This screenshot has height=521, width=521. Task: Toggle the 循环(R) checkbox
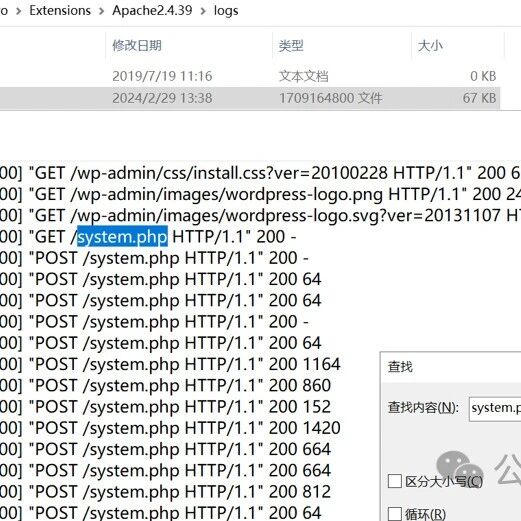click(395, 514)
